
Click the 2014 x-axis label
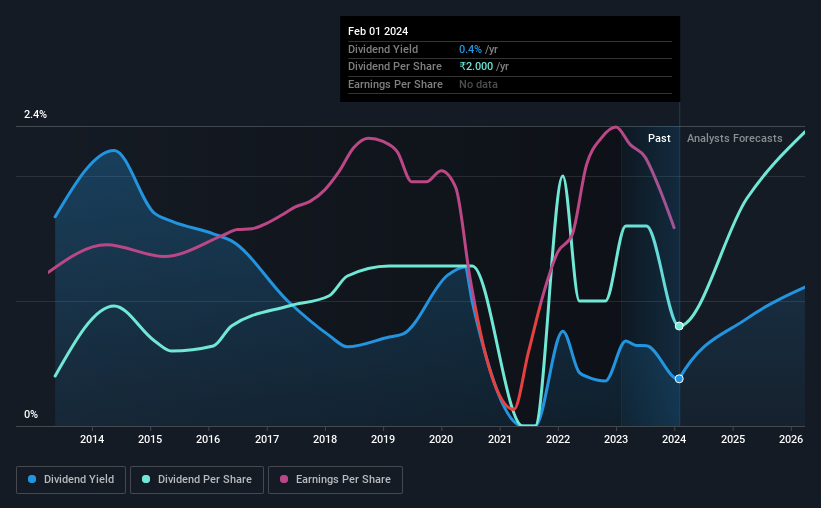92,439
